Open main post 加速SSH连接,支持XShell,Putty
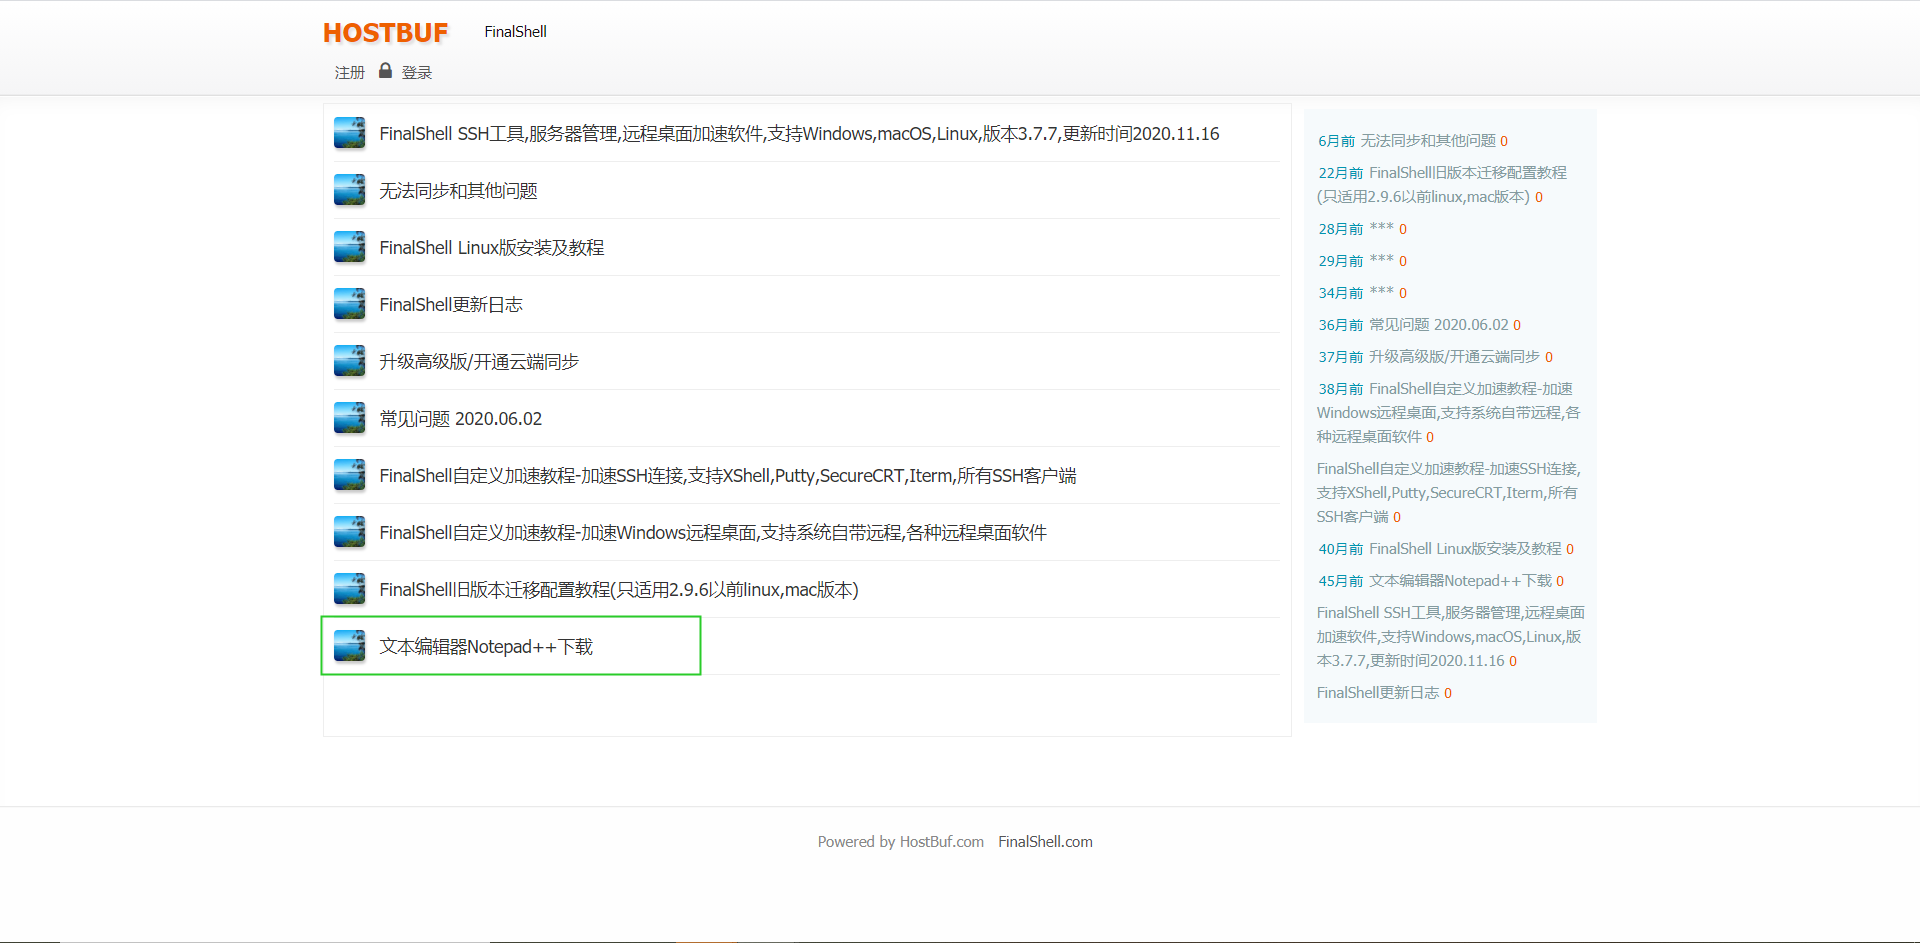Image resolution: width=1920 pixels, height=943 pixels. [x=728, y=476]
